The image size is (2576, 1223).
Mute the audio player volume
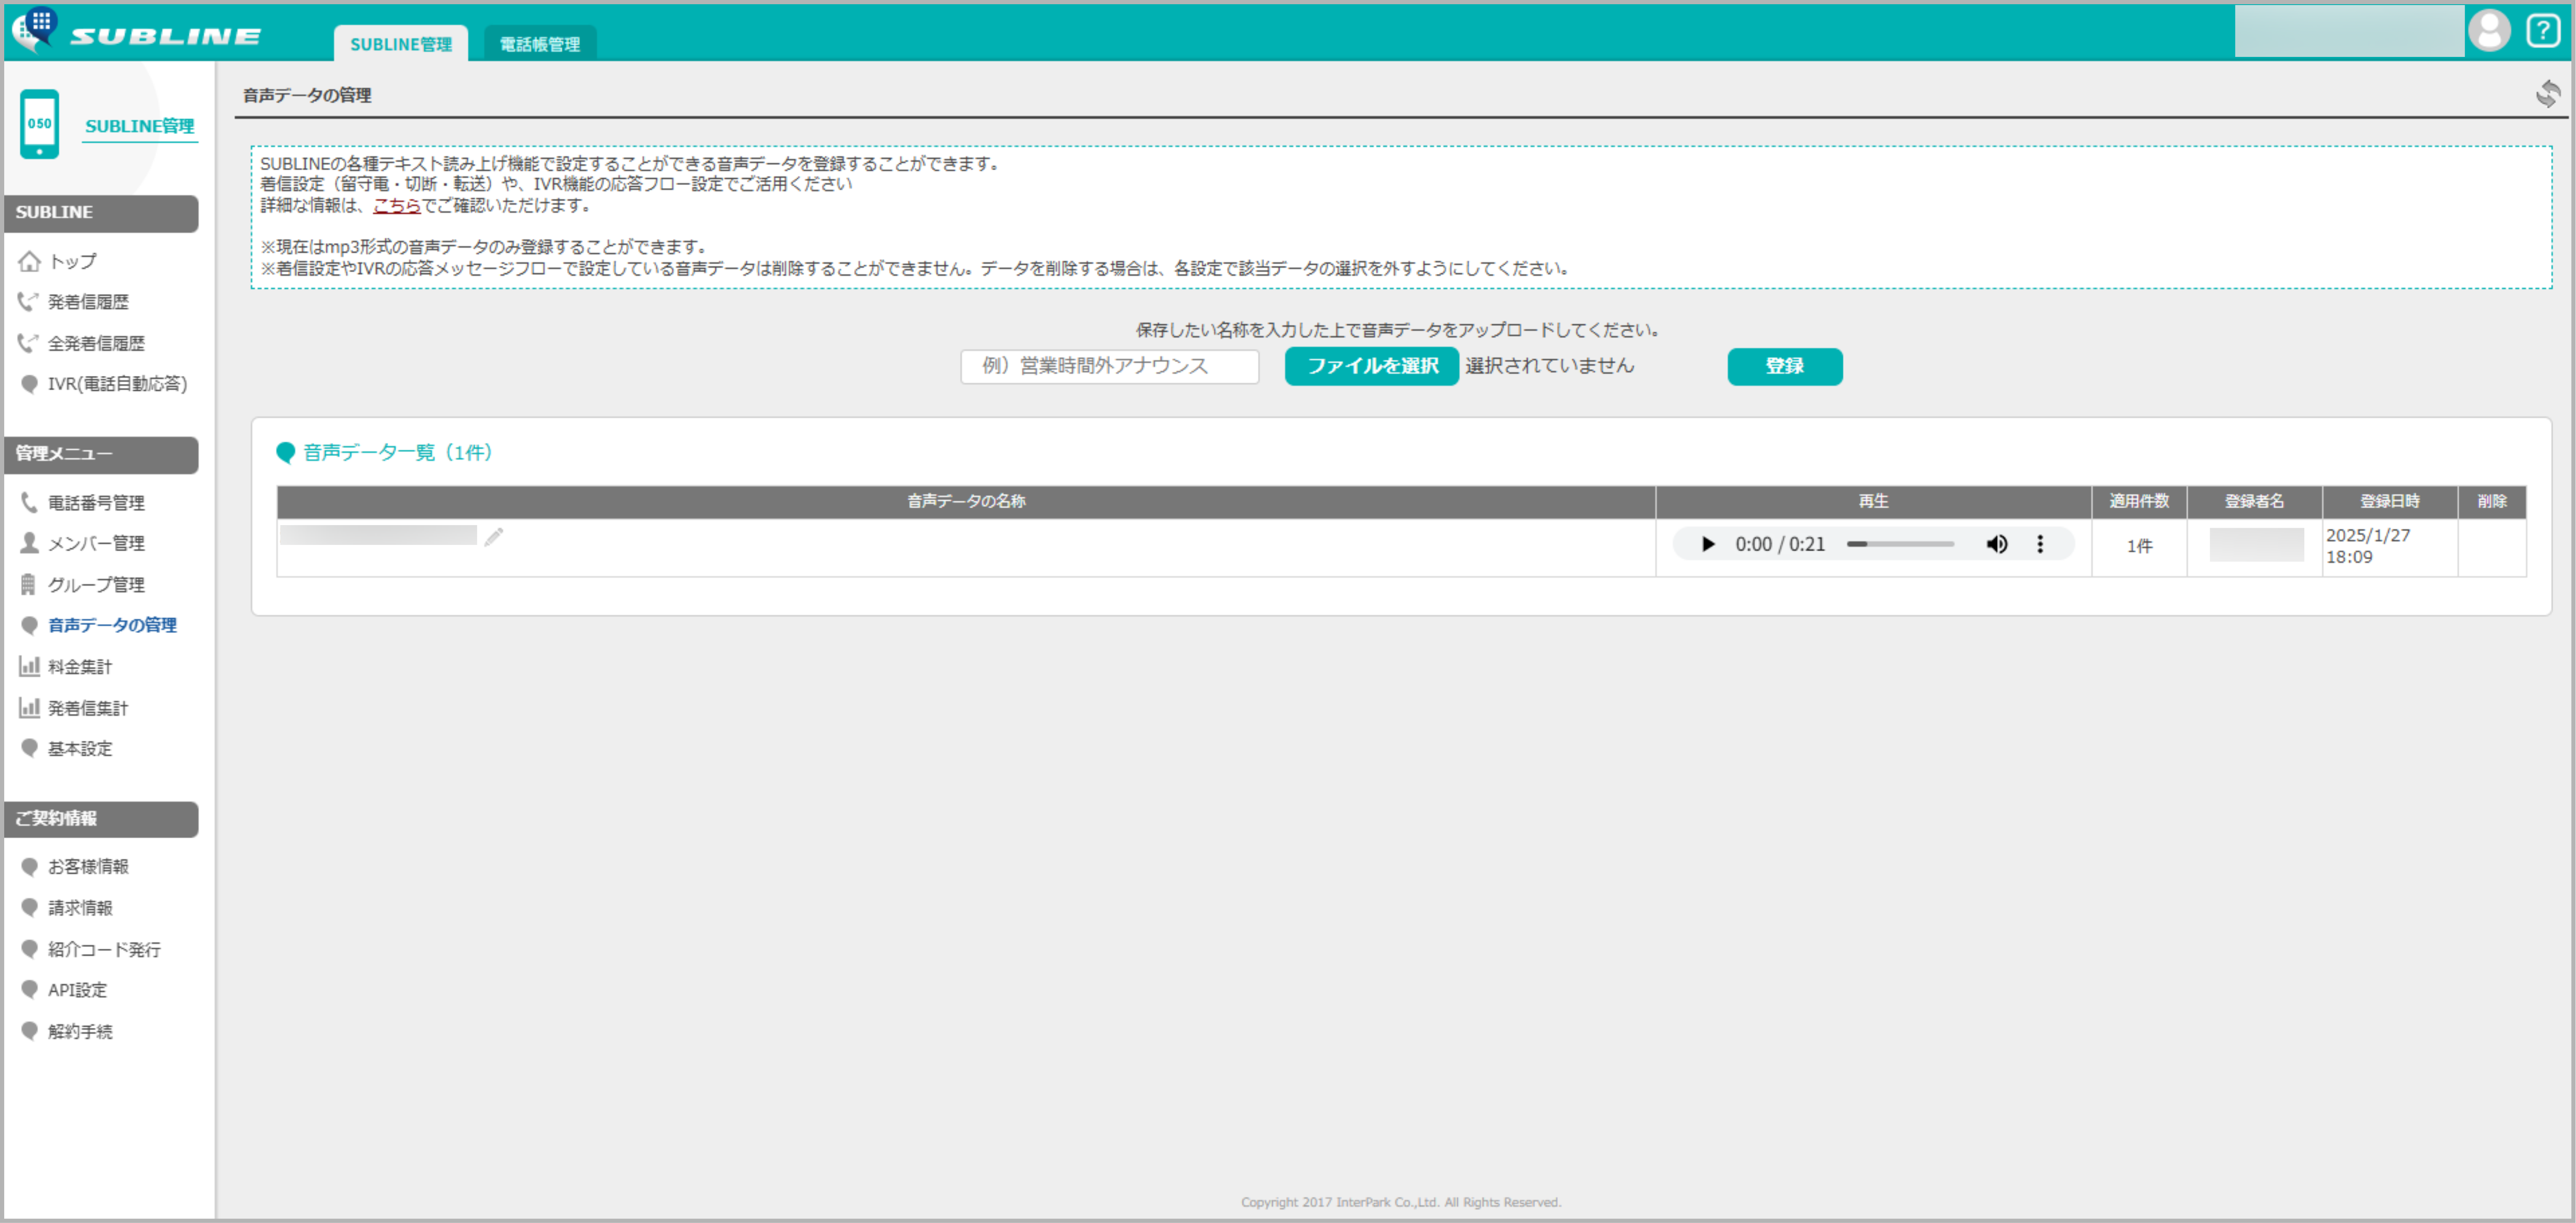(1997, 544)
